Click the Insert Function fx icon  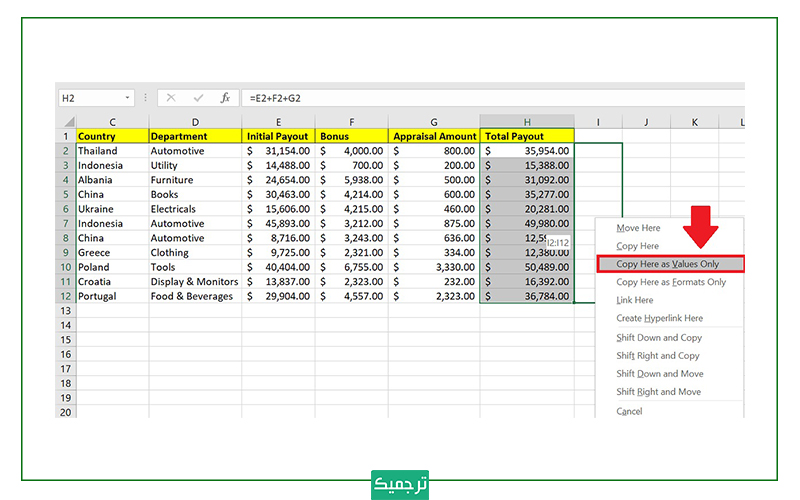[x=226, y=98]
